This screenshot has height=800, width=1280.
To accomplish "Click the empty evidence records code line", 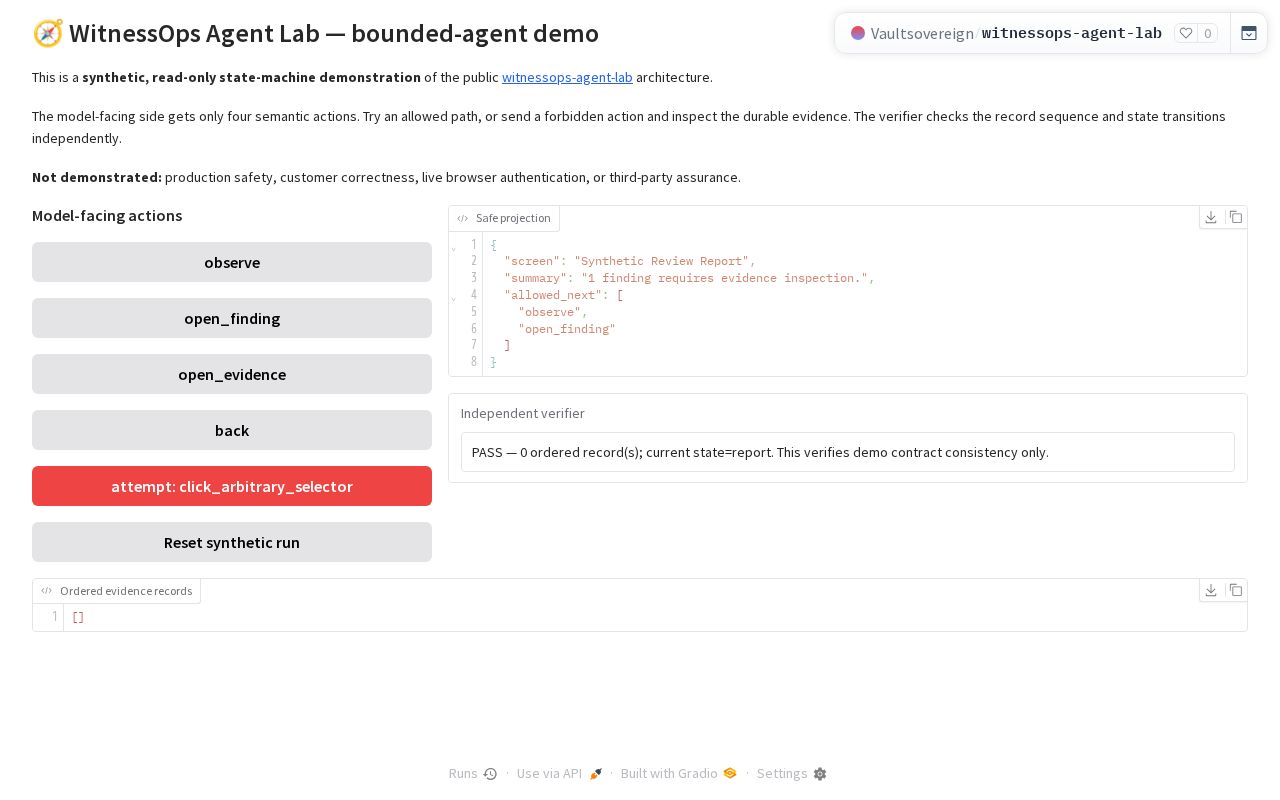I will pyautogui.click(x=655, y=617).
